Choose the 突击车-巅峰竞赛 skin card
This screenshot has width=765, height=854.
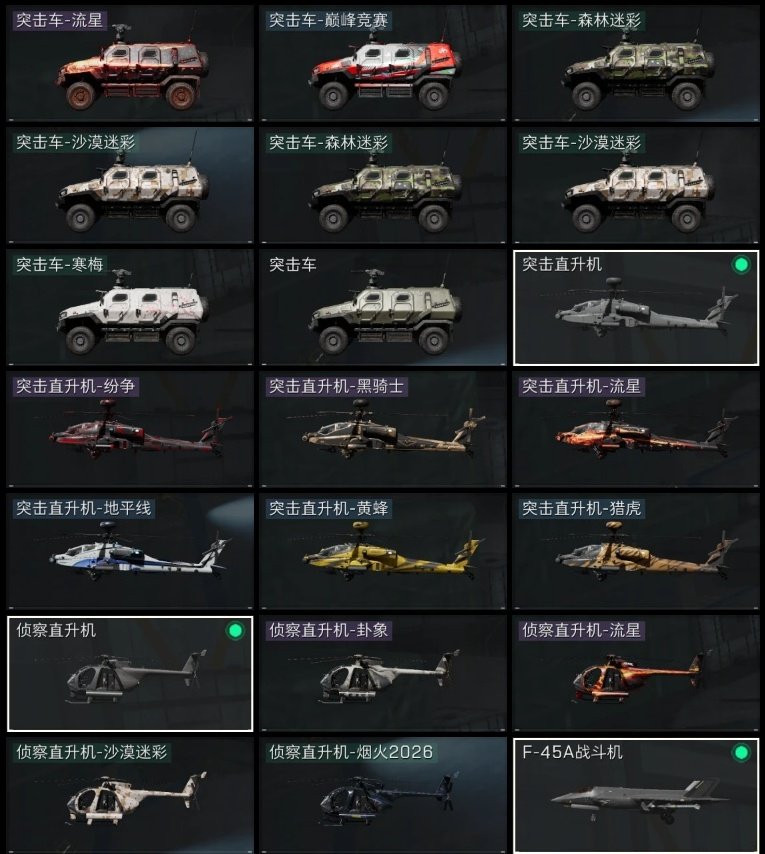383,64
